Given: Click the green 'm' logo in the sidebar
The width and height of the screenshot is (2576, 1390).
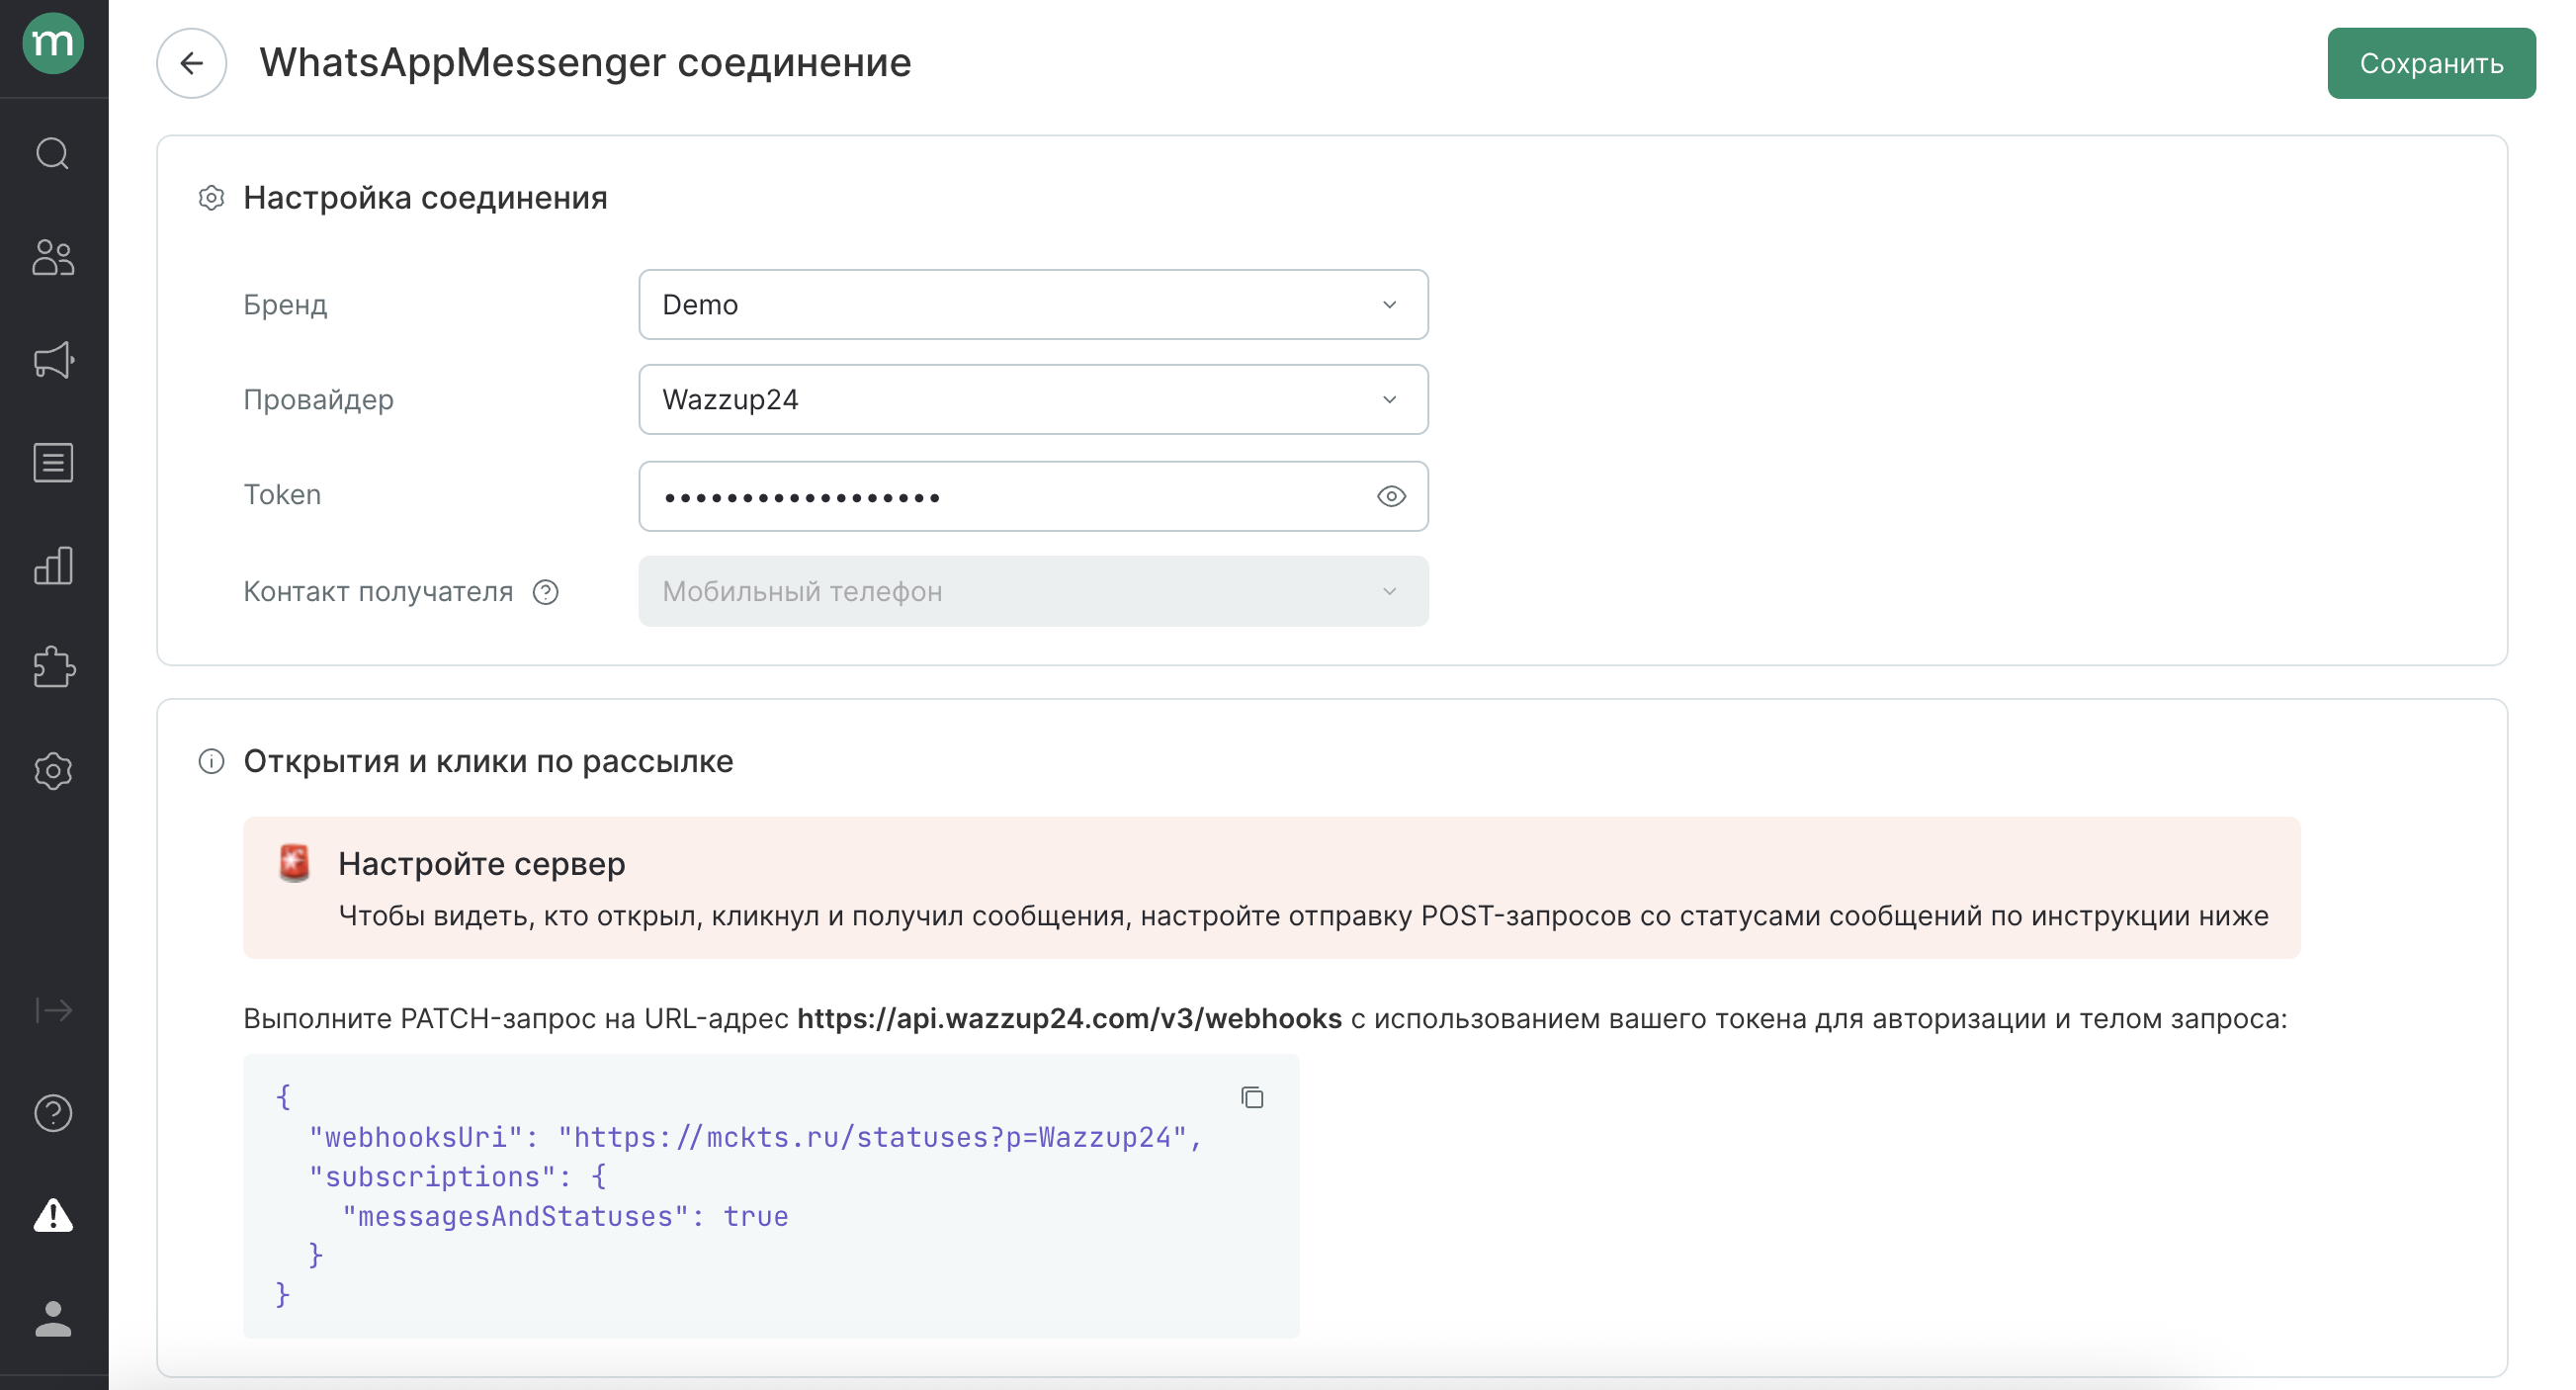Looking at the screenshot, I should [53, 43].
